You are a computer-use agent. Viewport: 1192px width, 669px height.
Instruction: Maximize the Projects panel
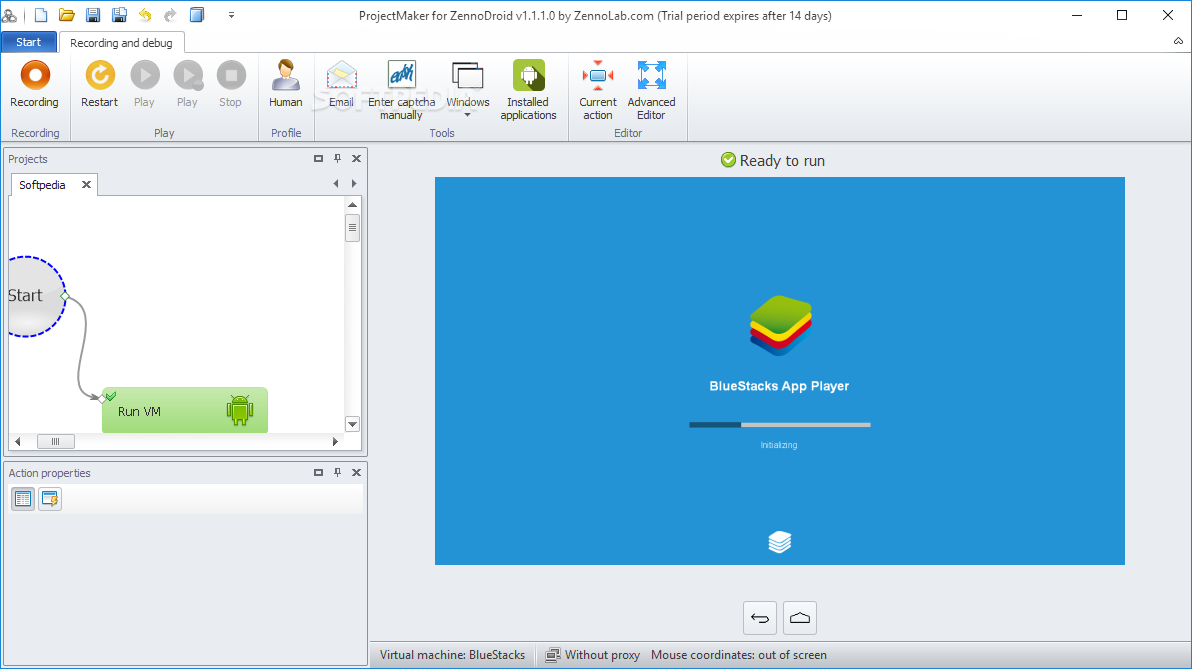(319, 159)
